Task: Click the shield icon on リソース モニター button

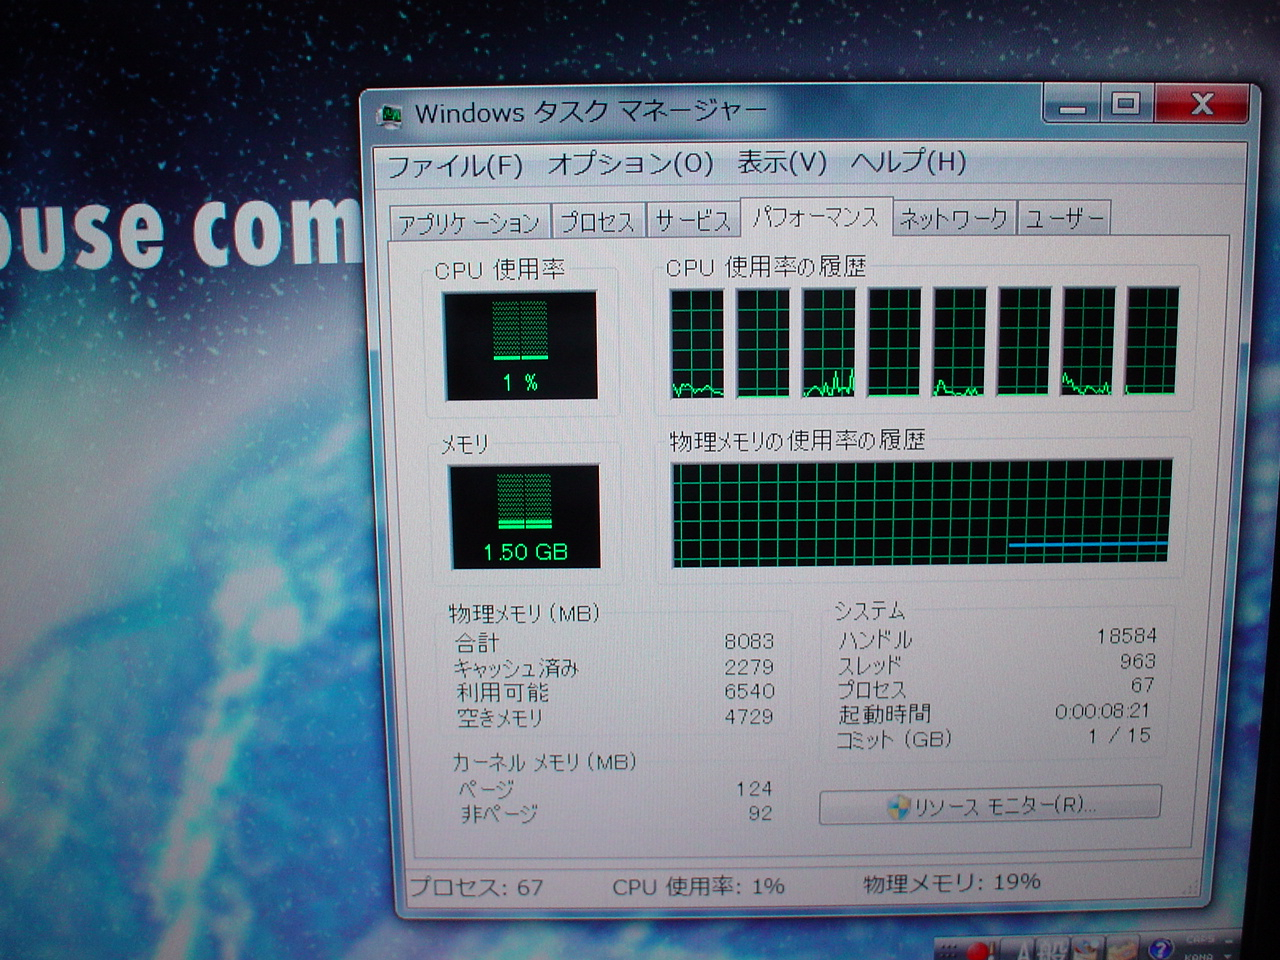Action: coord(899,807)
